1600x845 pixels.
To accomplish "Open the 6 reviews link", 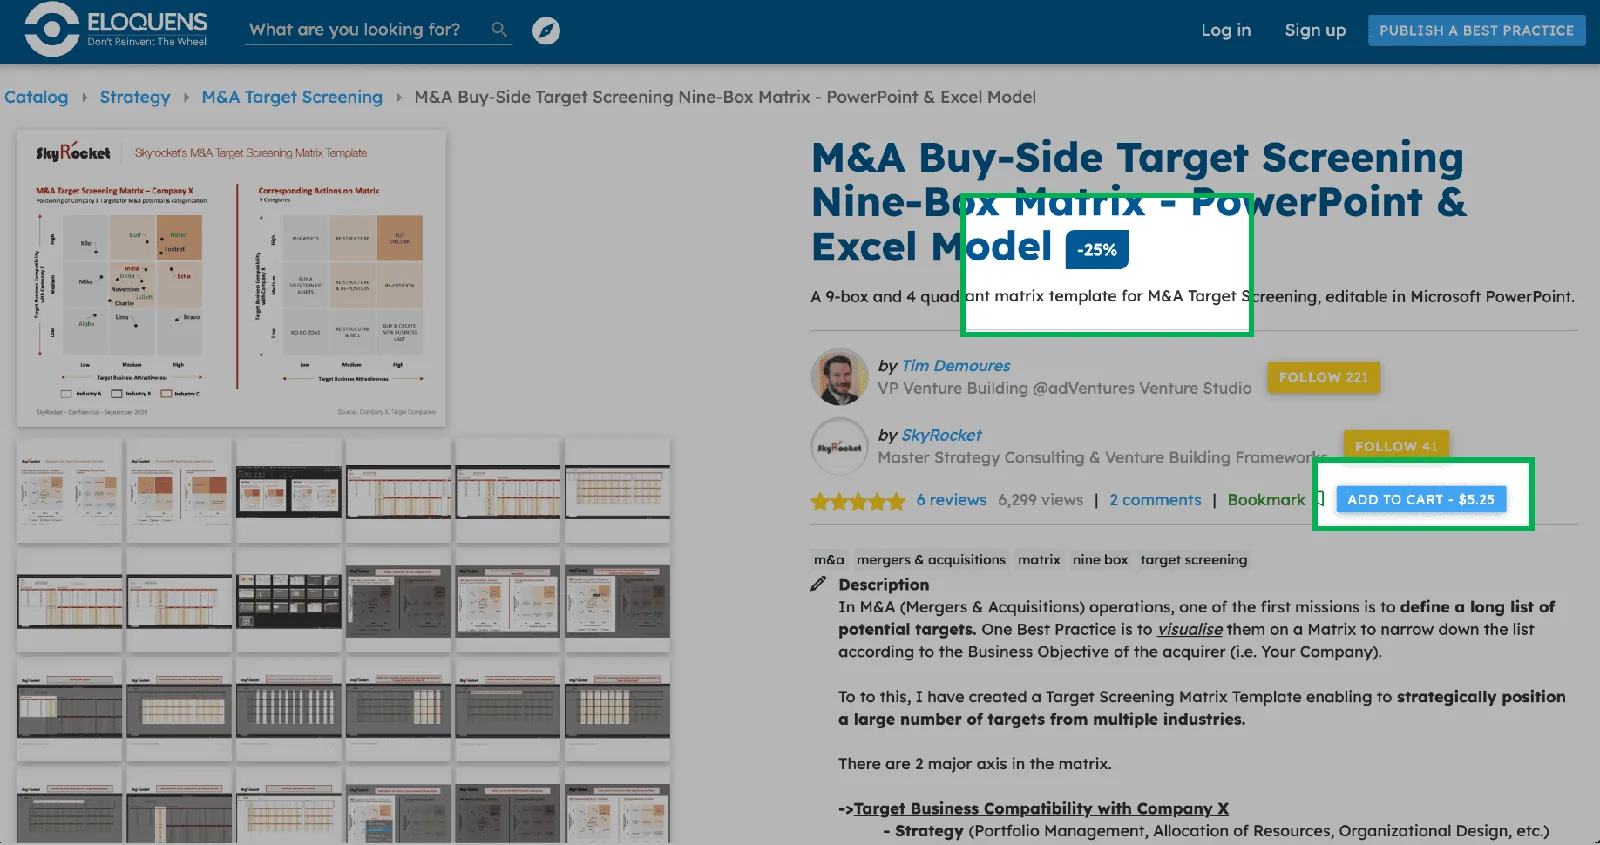I will [951, 500].
